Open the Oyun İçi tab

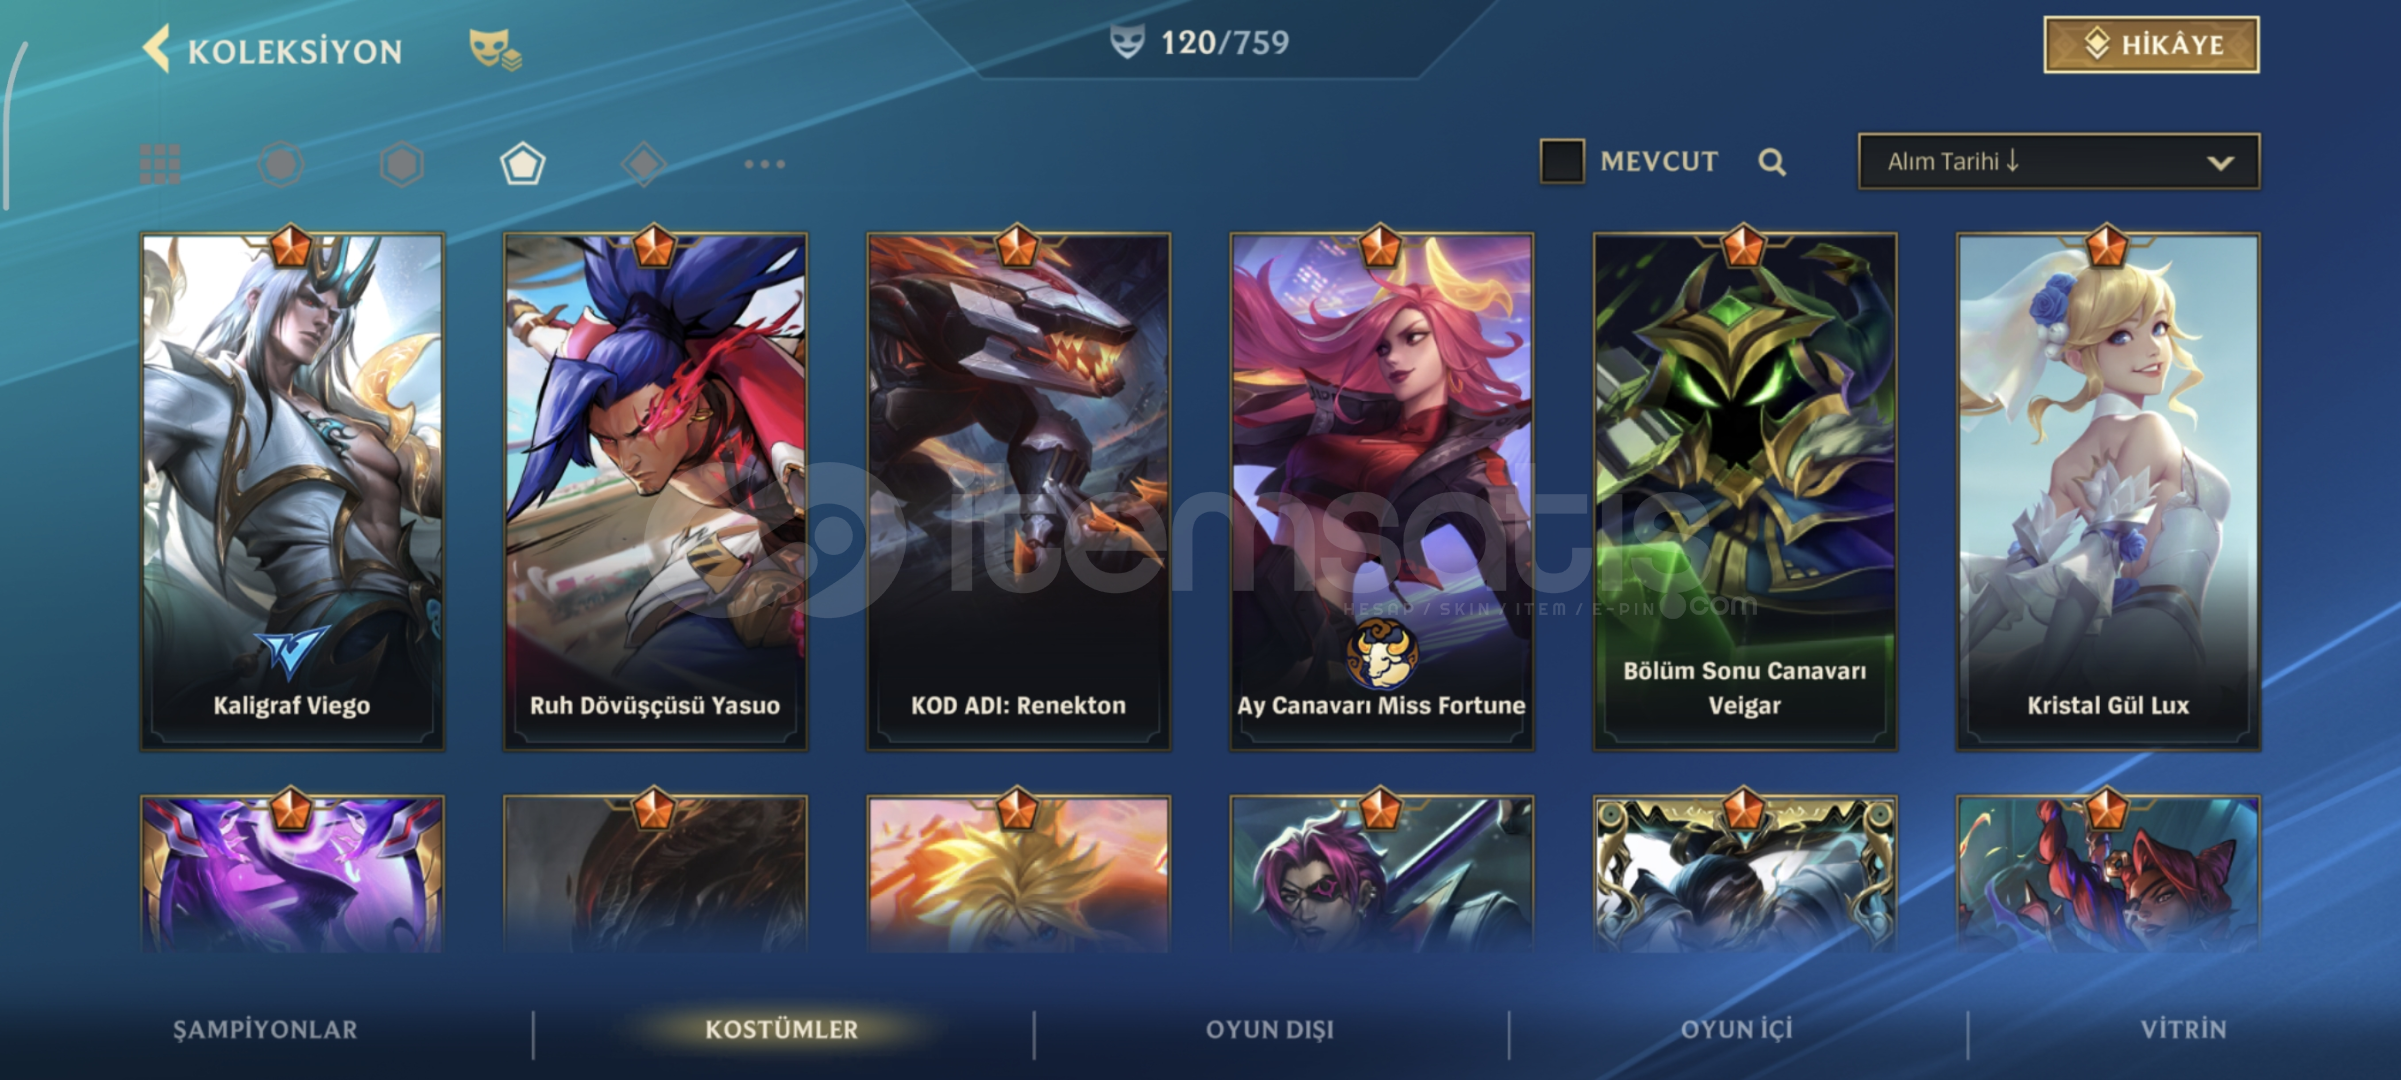pyautogui.click(x=1737, y=1030)
